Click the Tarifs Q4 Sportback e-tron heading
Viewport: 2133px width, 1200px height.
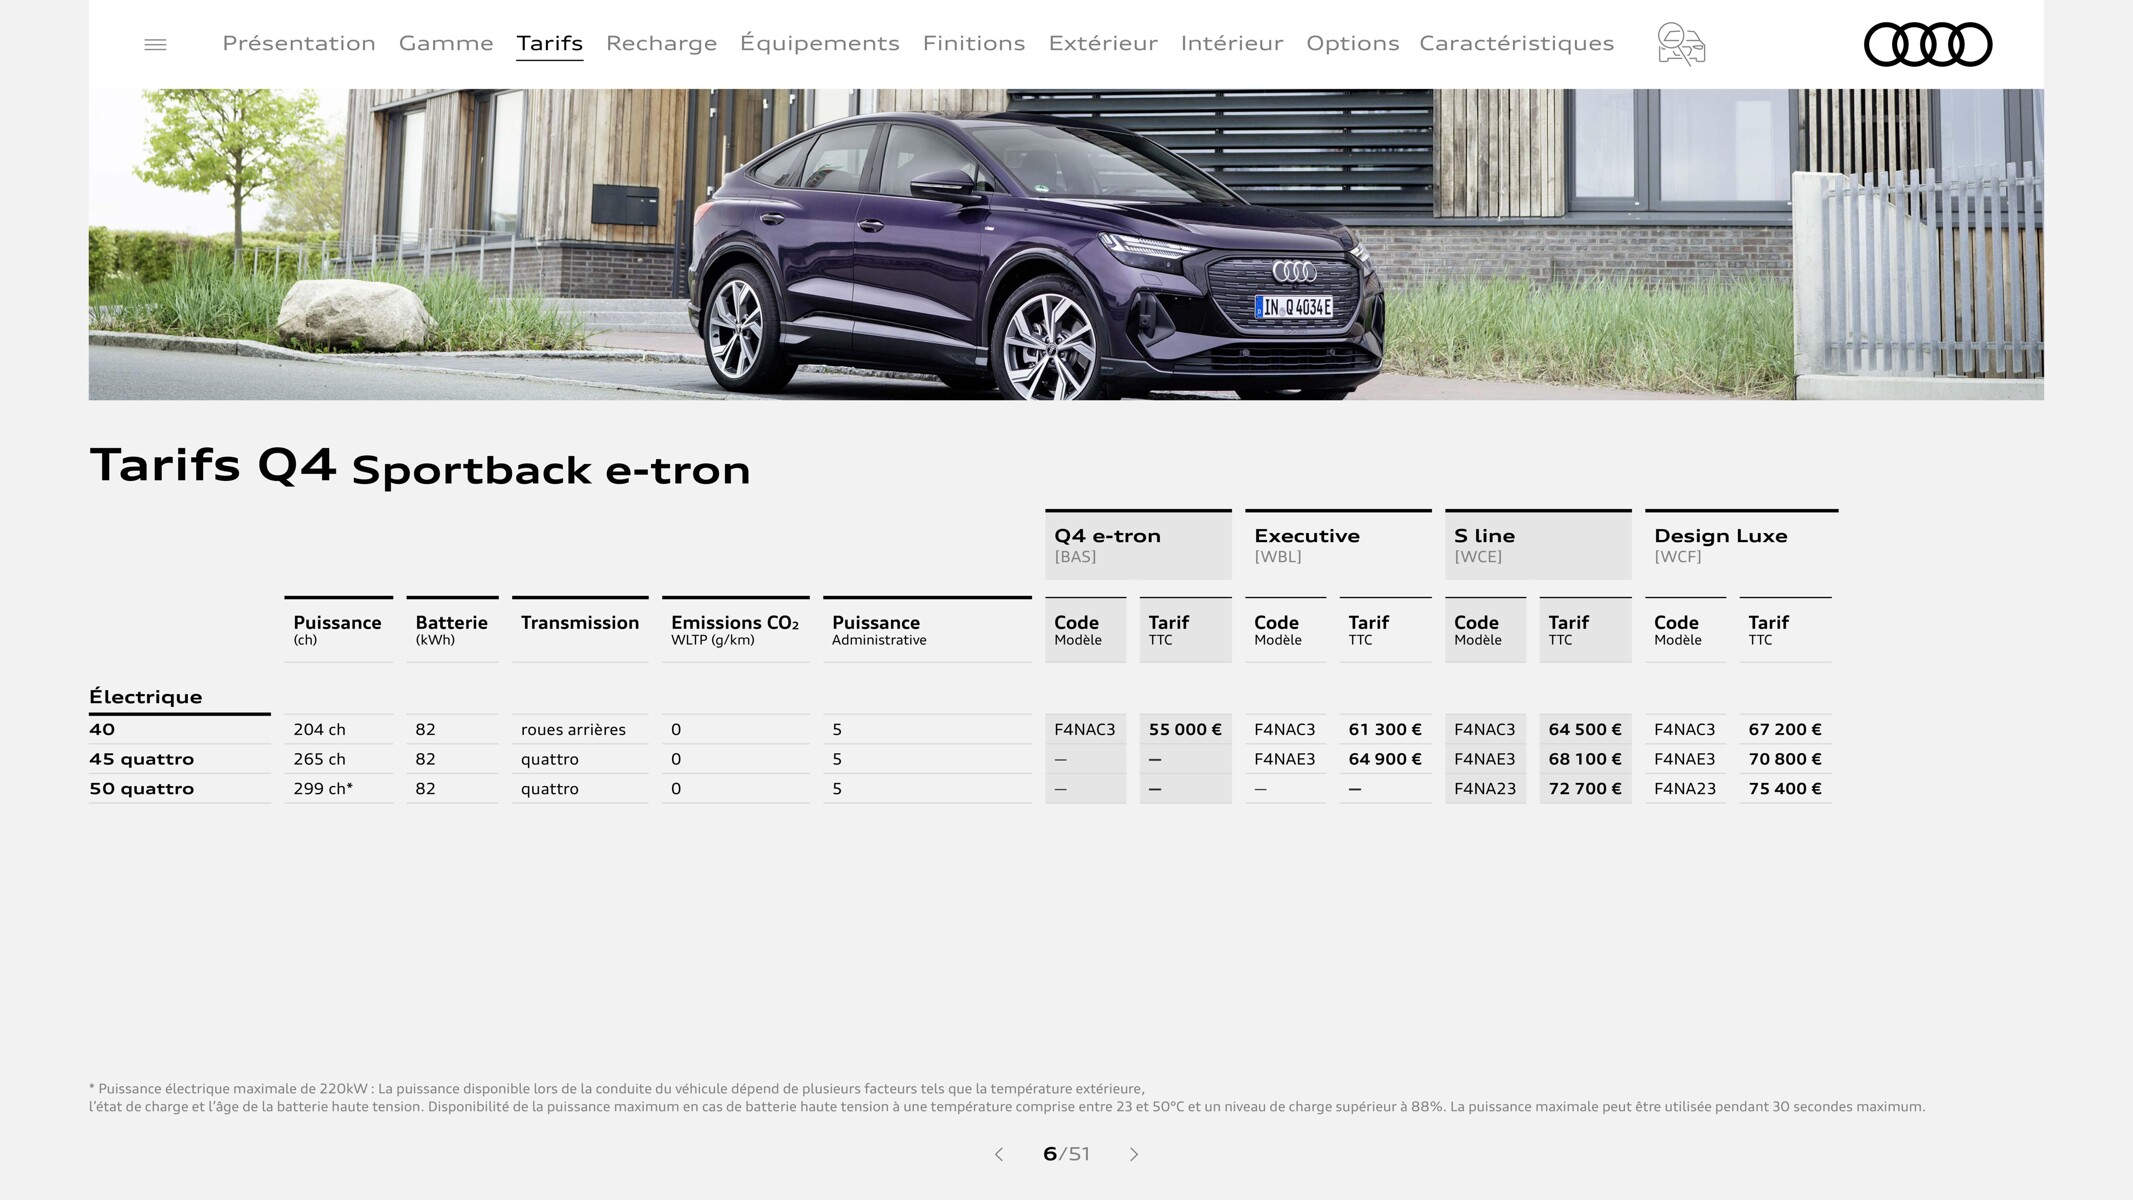pos(420,466)
